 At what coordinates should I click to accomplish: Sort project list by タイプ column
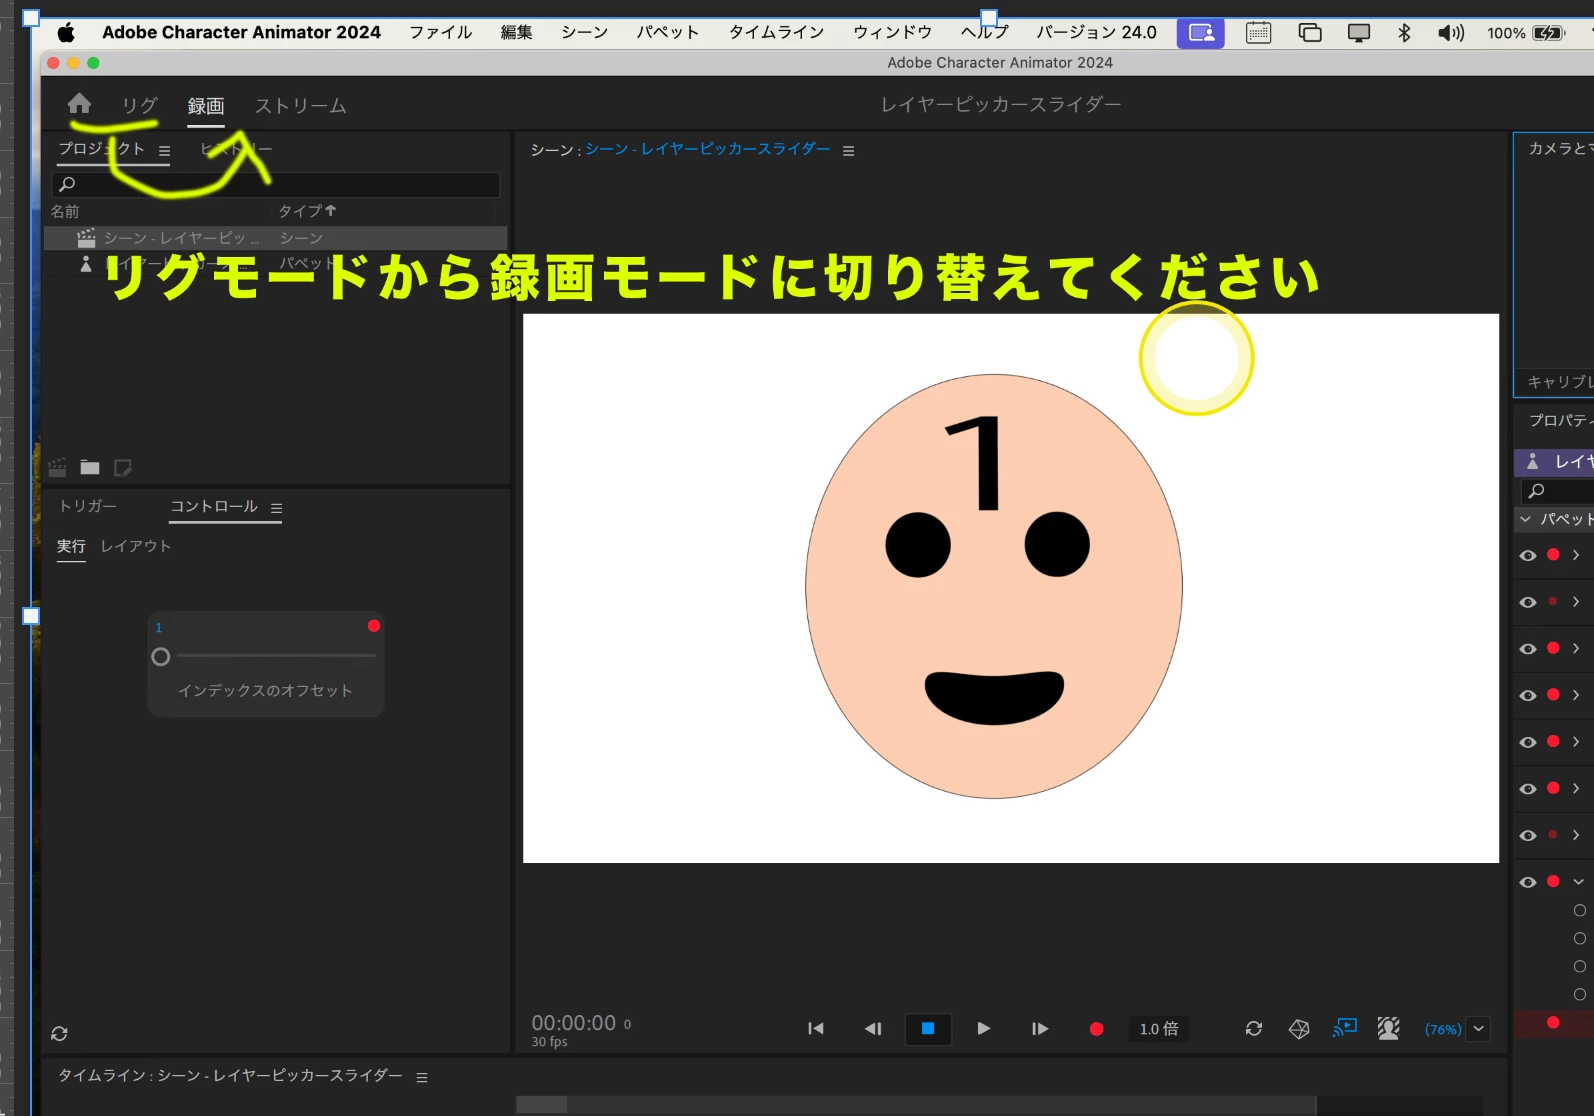point(307,211)
